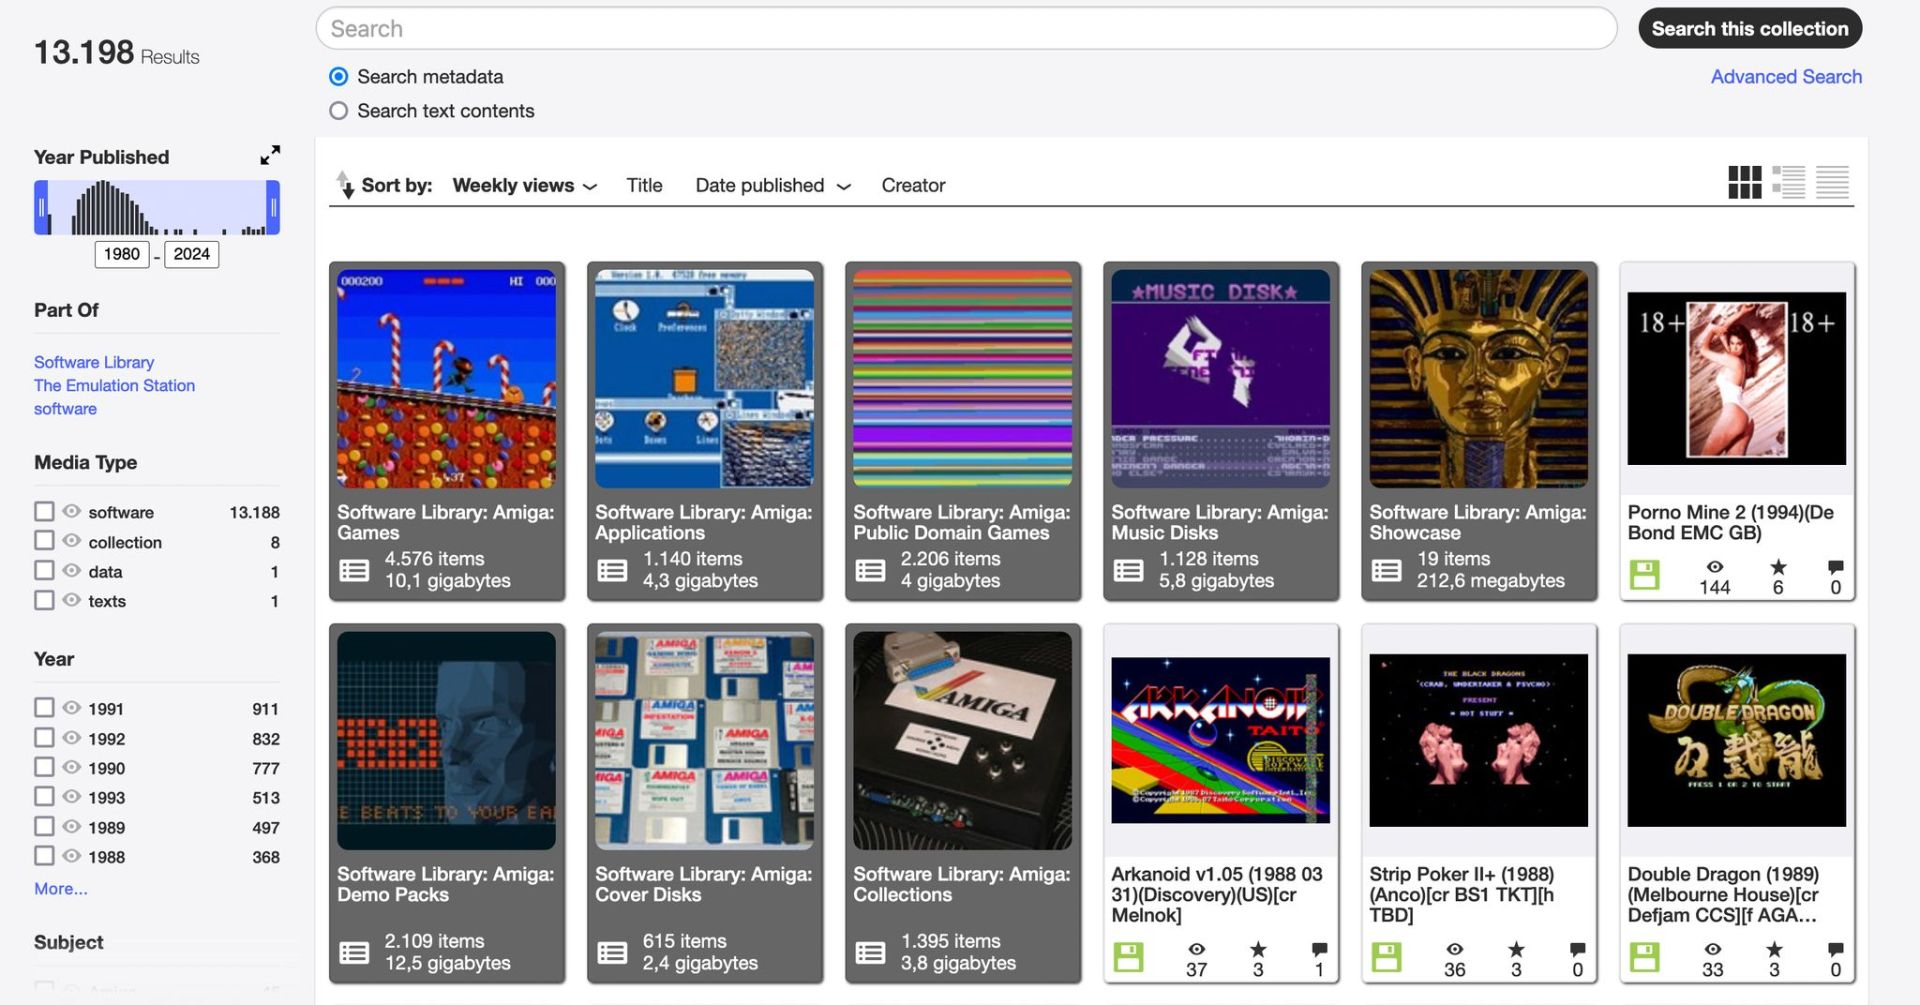Check the software media type checkbox
Viewport: 1920px width, 1005px height.
click(x=44, y=511)
